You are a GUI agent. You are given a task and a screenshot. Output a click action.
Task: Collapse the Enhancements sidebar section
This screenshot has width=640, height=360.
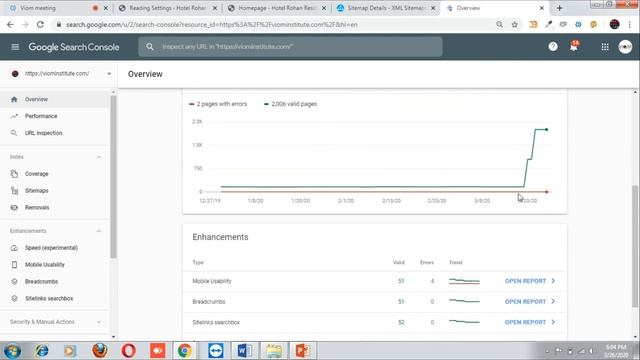(x=99, y=231)
